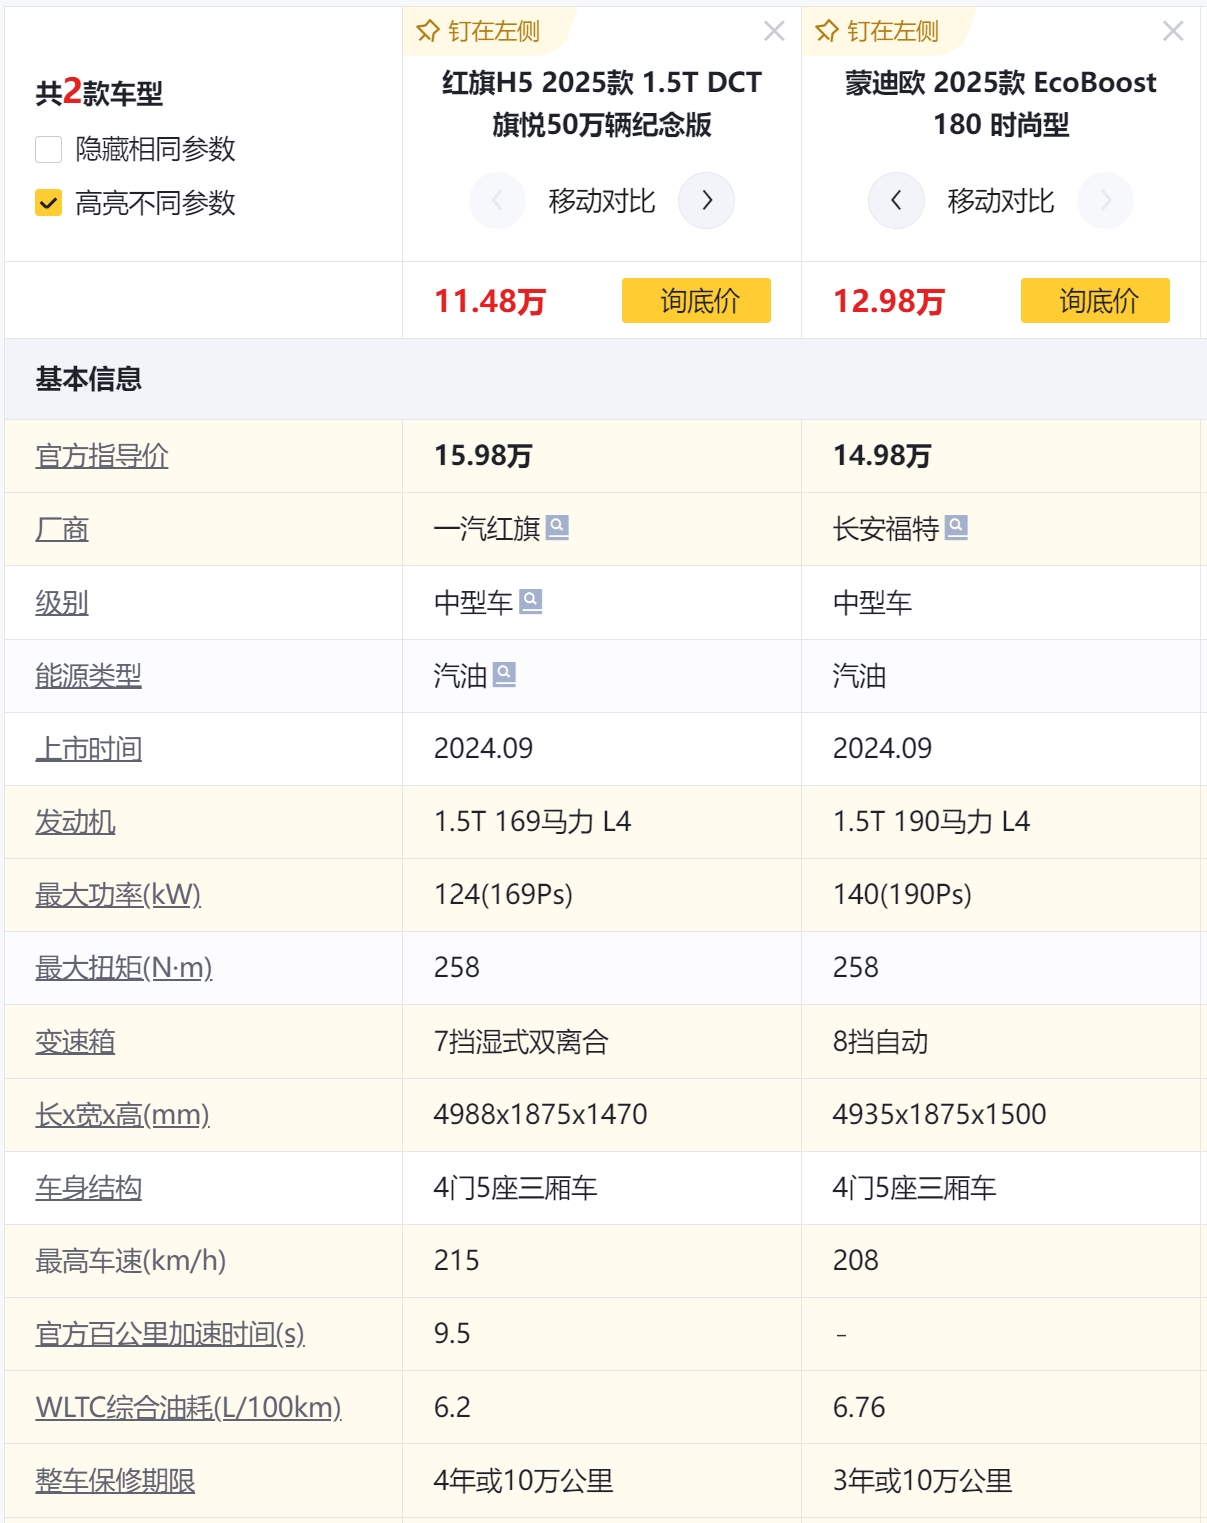1207x1523 pixels.
Task: Open the 长x宽x高(mm) parameter link
Action: click(x=123, y=1115)
